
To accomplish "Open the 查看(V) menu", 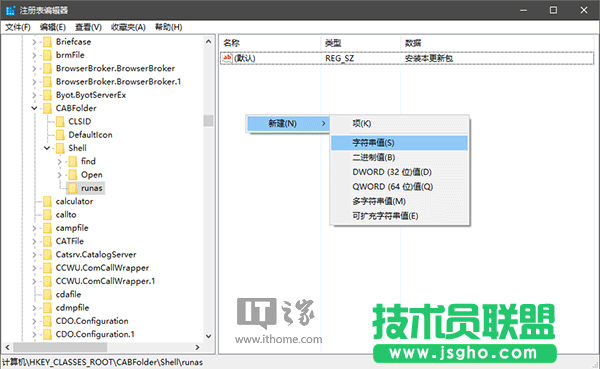I will (x=88, y=27).
